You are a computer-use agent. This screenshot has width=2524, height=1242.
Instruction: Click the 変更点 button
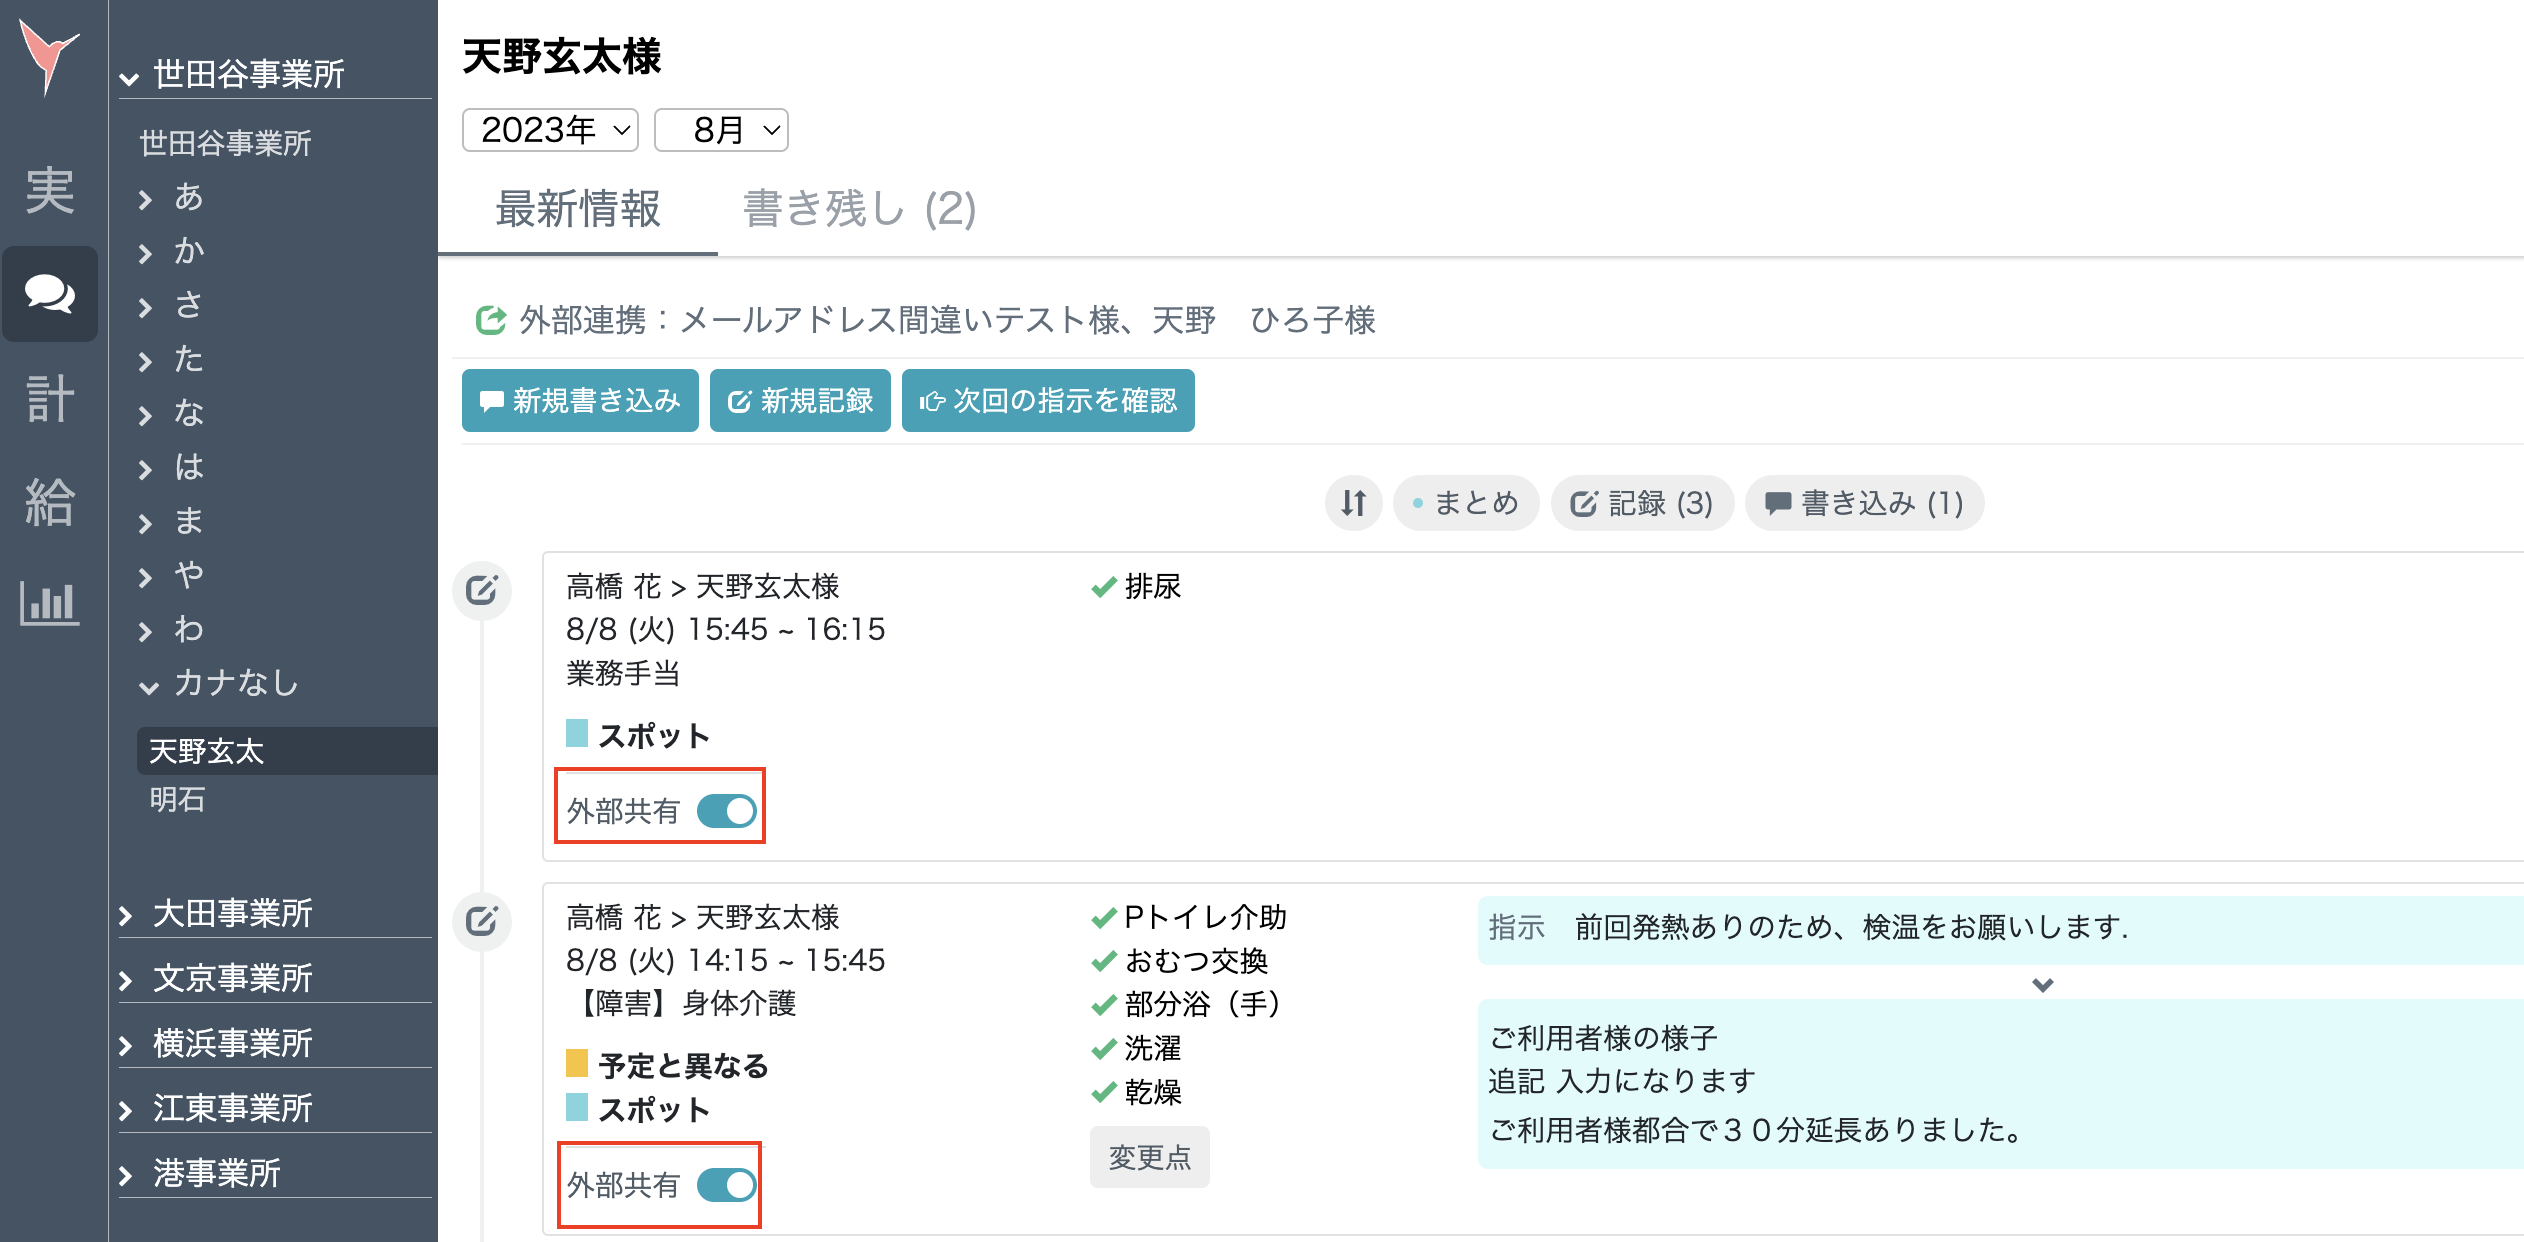coord(1149,1157)
